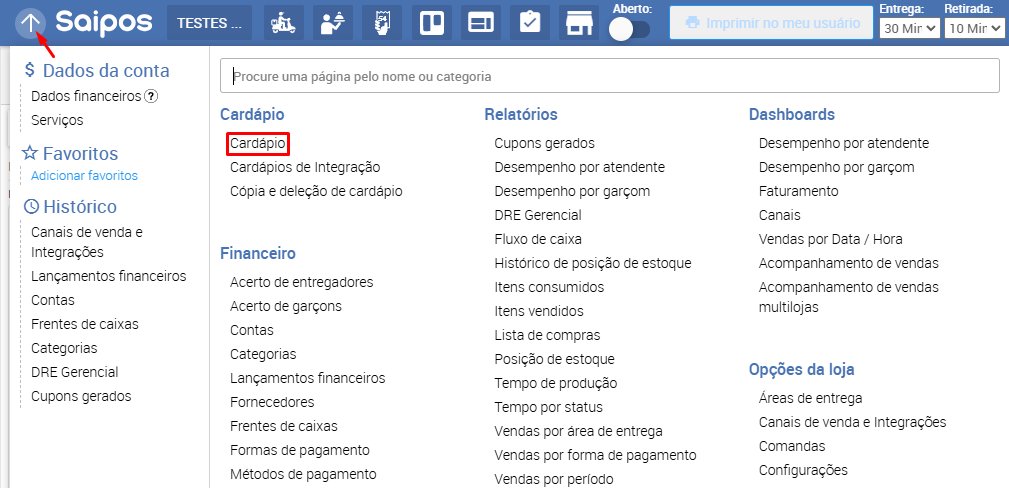Open Faturamento dashboard
The image size is (1009, 488).
(x=799, y=191)
